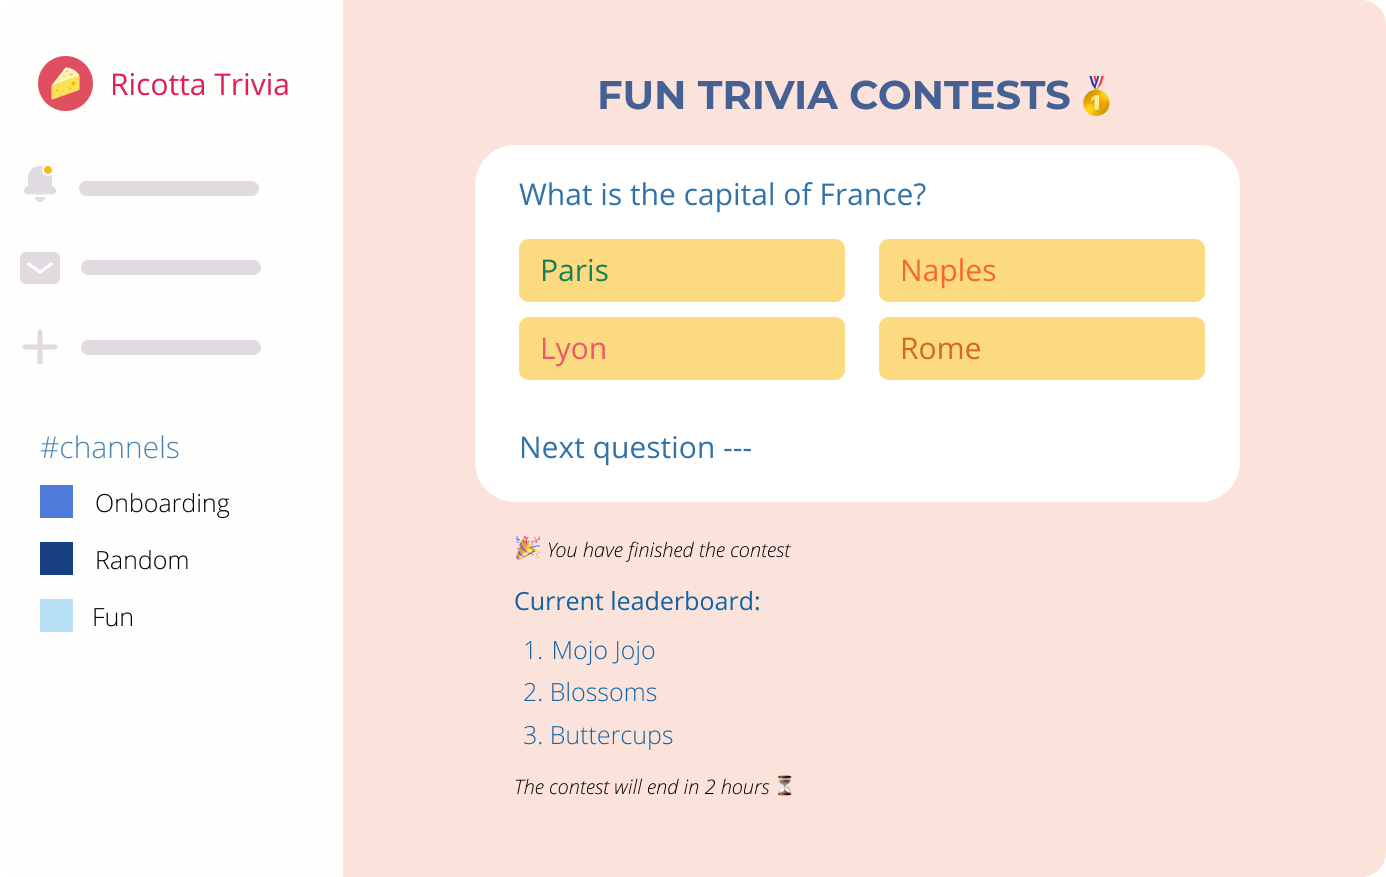Image resolution: width=1386 pixels, height=877 pixels.
Task: Click the Onboarding channel blue color swatch
Action: (56, 502)
